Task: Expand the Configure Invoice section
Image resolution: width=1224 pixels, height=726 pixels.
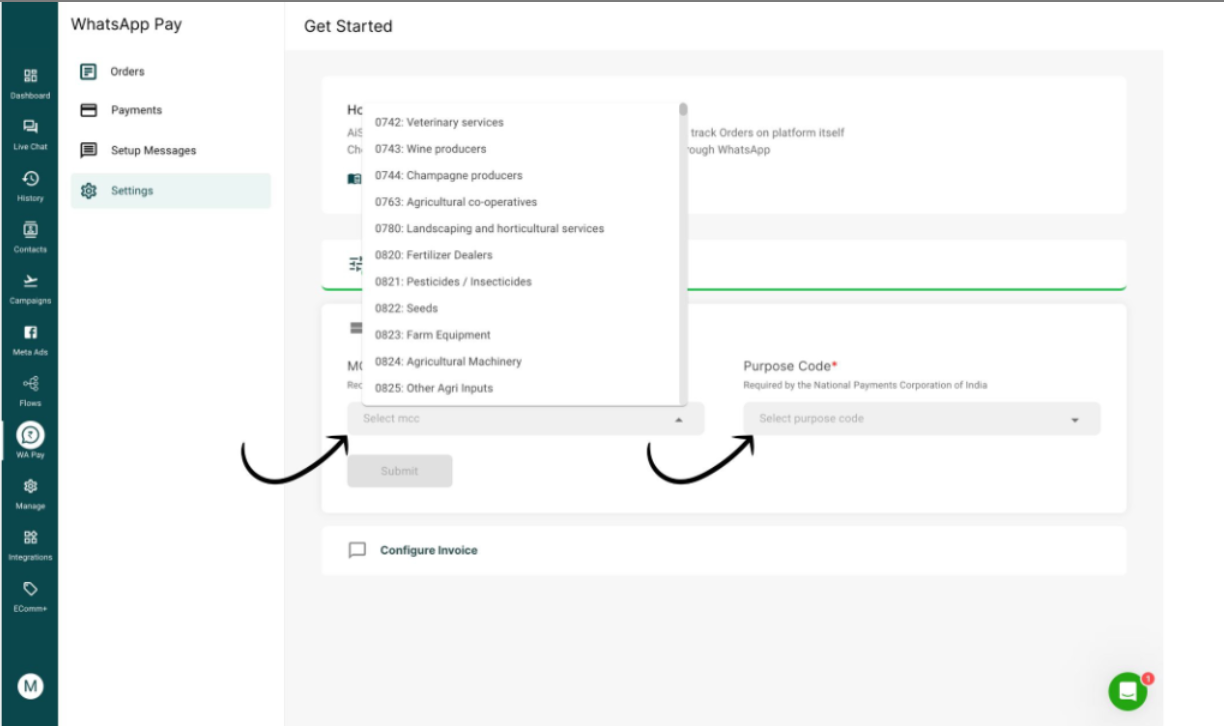Action: pyautogui.click(x=723, y=550)
